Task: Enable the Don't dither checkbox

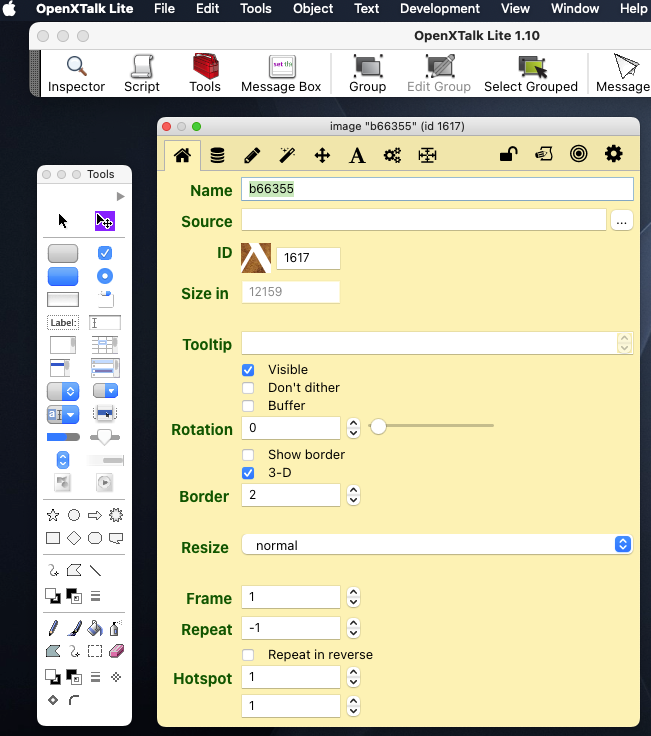Action: coord(248,388)
